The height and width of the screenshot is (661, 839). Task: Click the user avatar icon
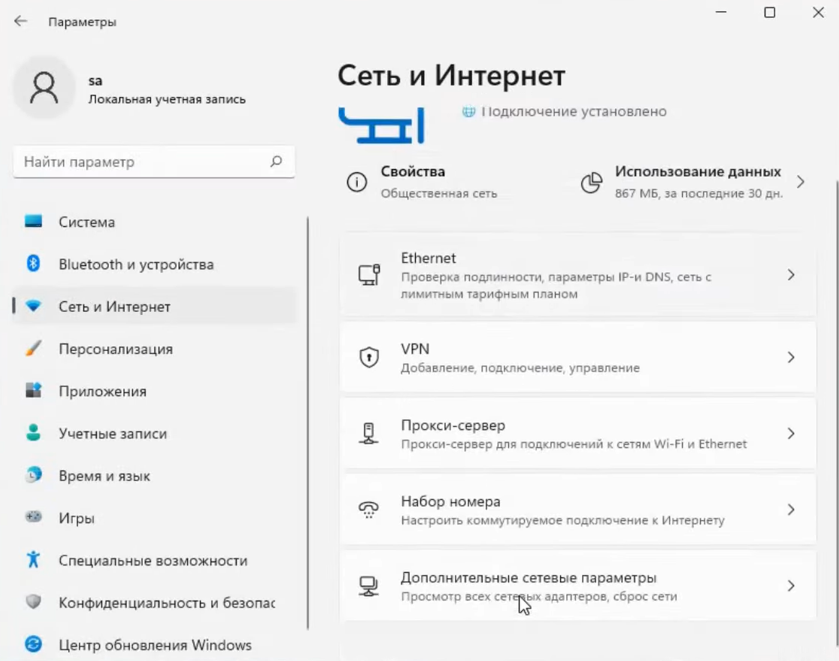point(44,88)
